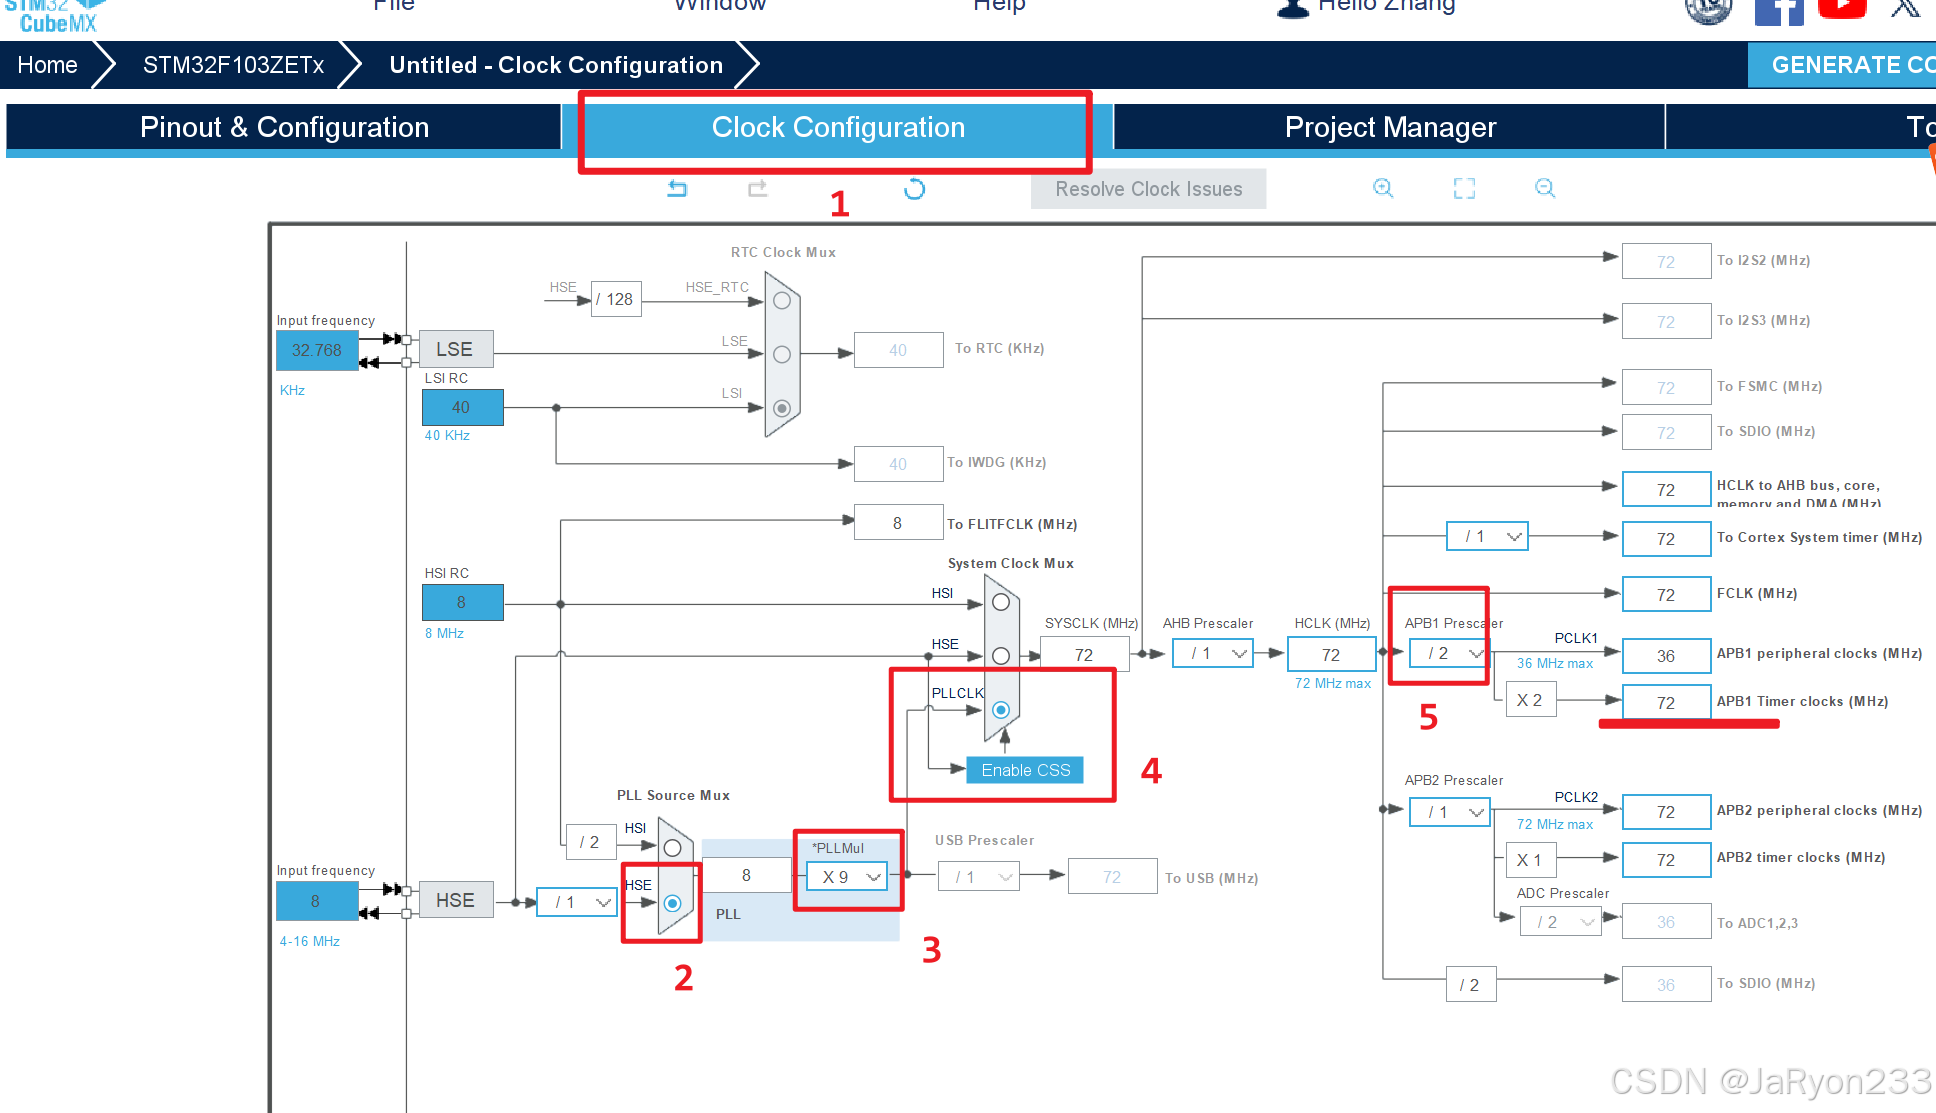Select HSI in System Clock Mux

click(x=1001, y=602)
